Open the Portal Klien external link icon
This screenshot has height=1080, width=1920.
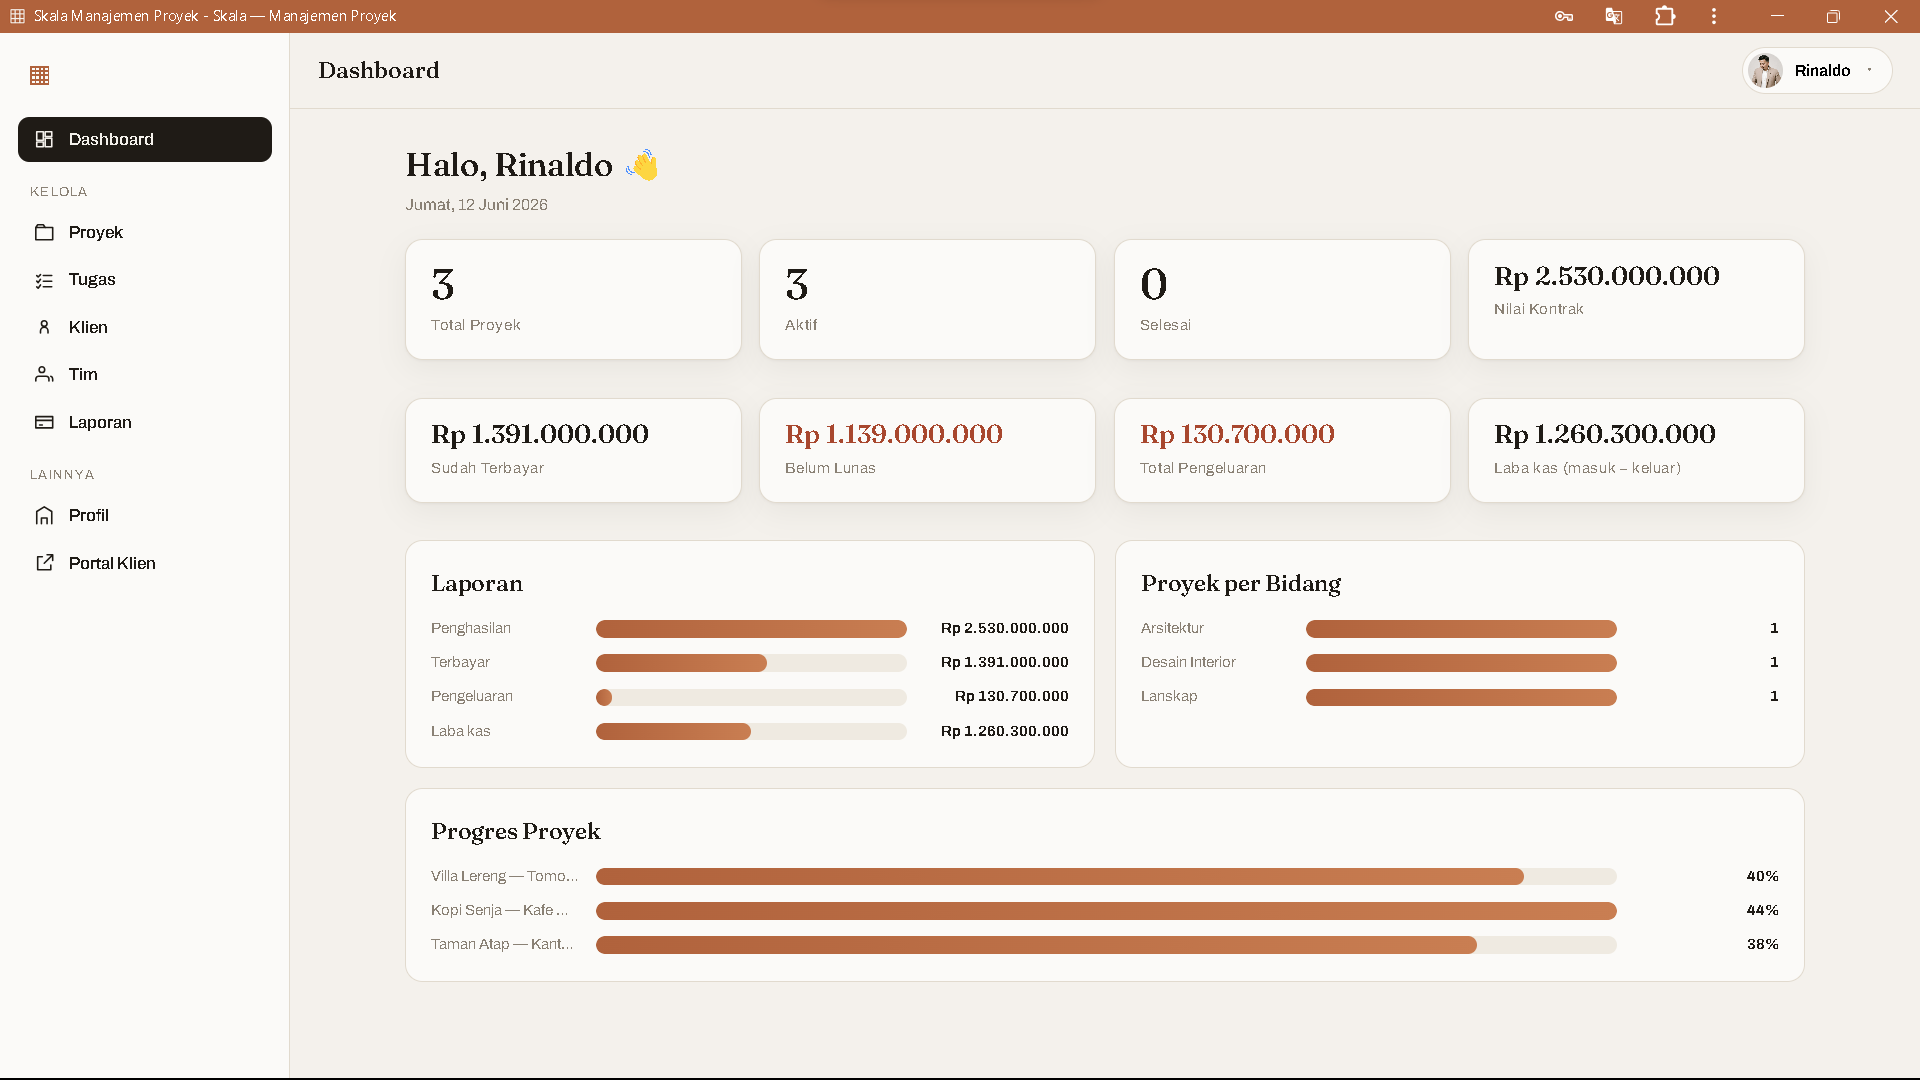(x=44, y=563)
